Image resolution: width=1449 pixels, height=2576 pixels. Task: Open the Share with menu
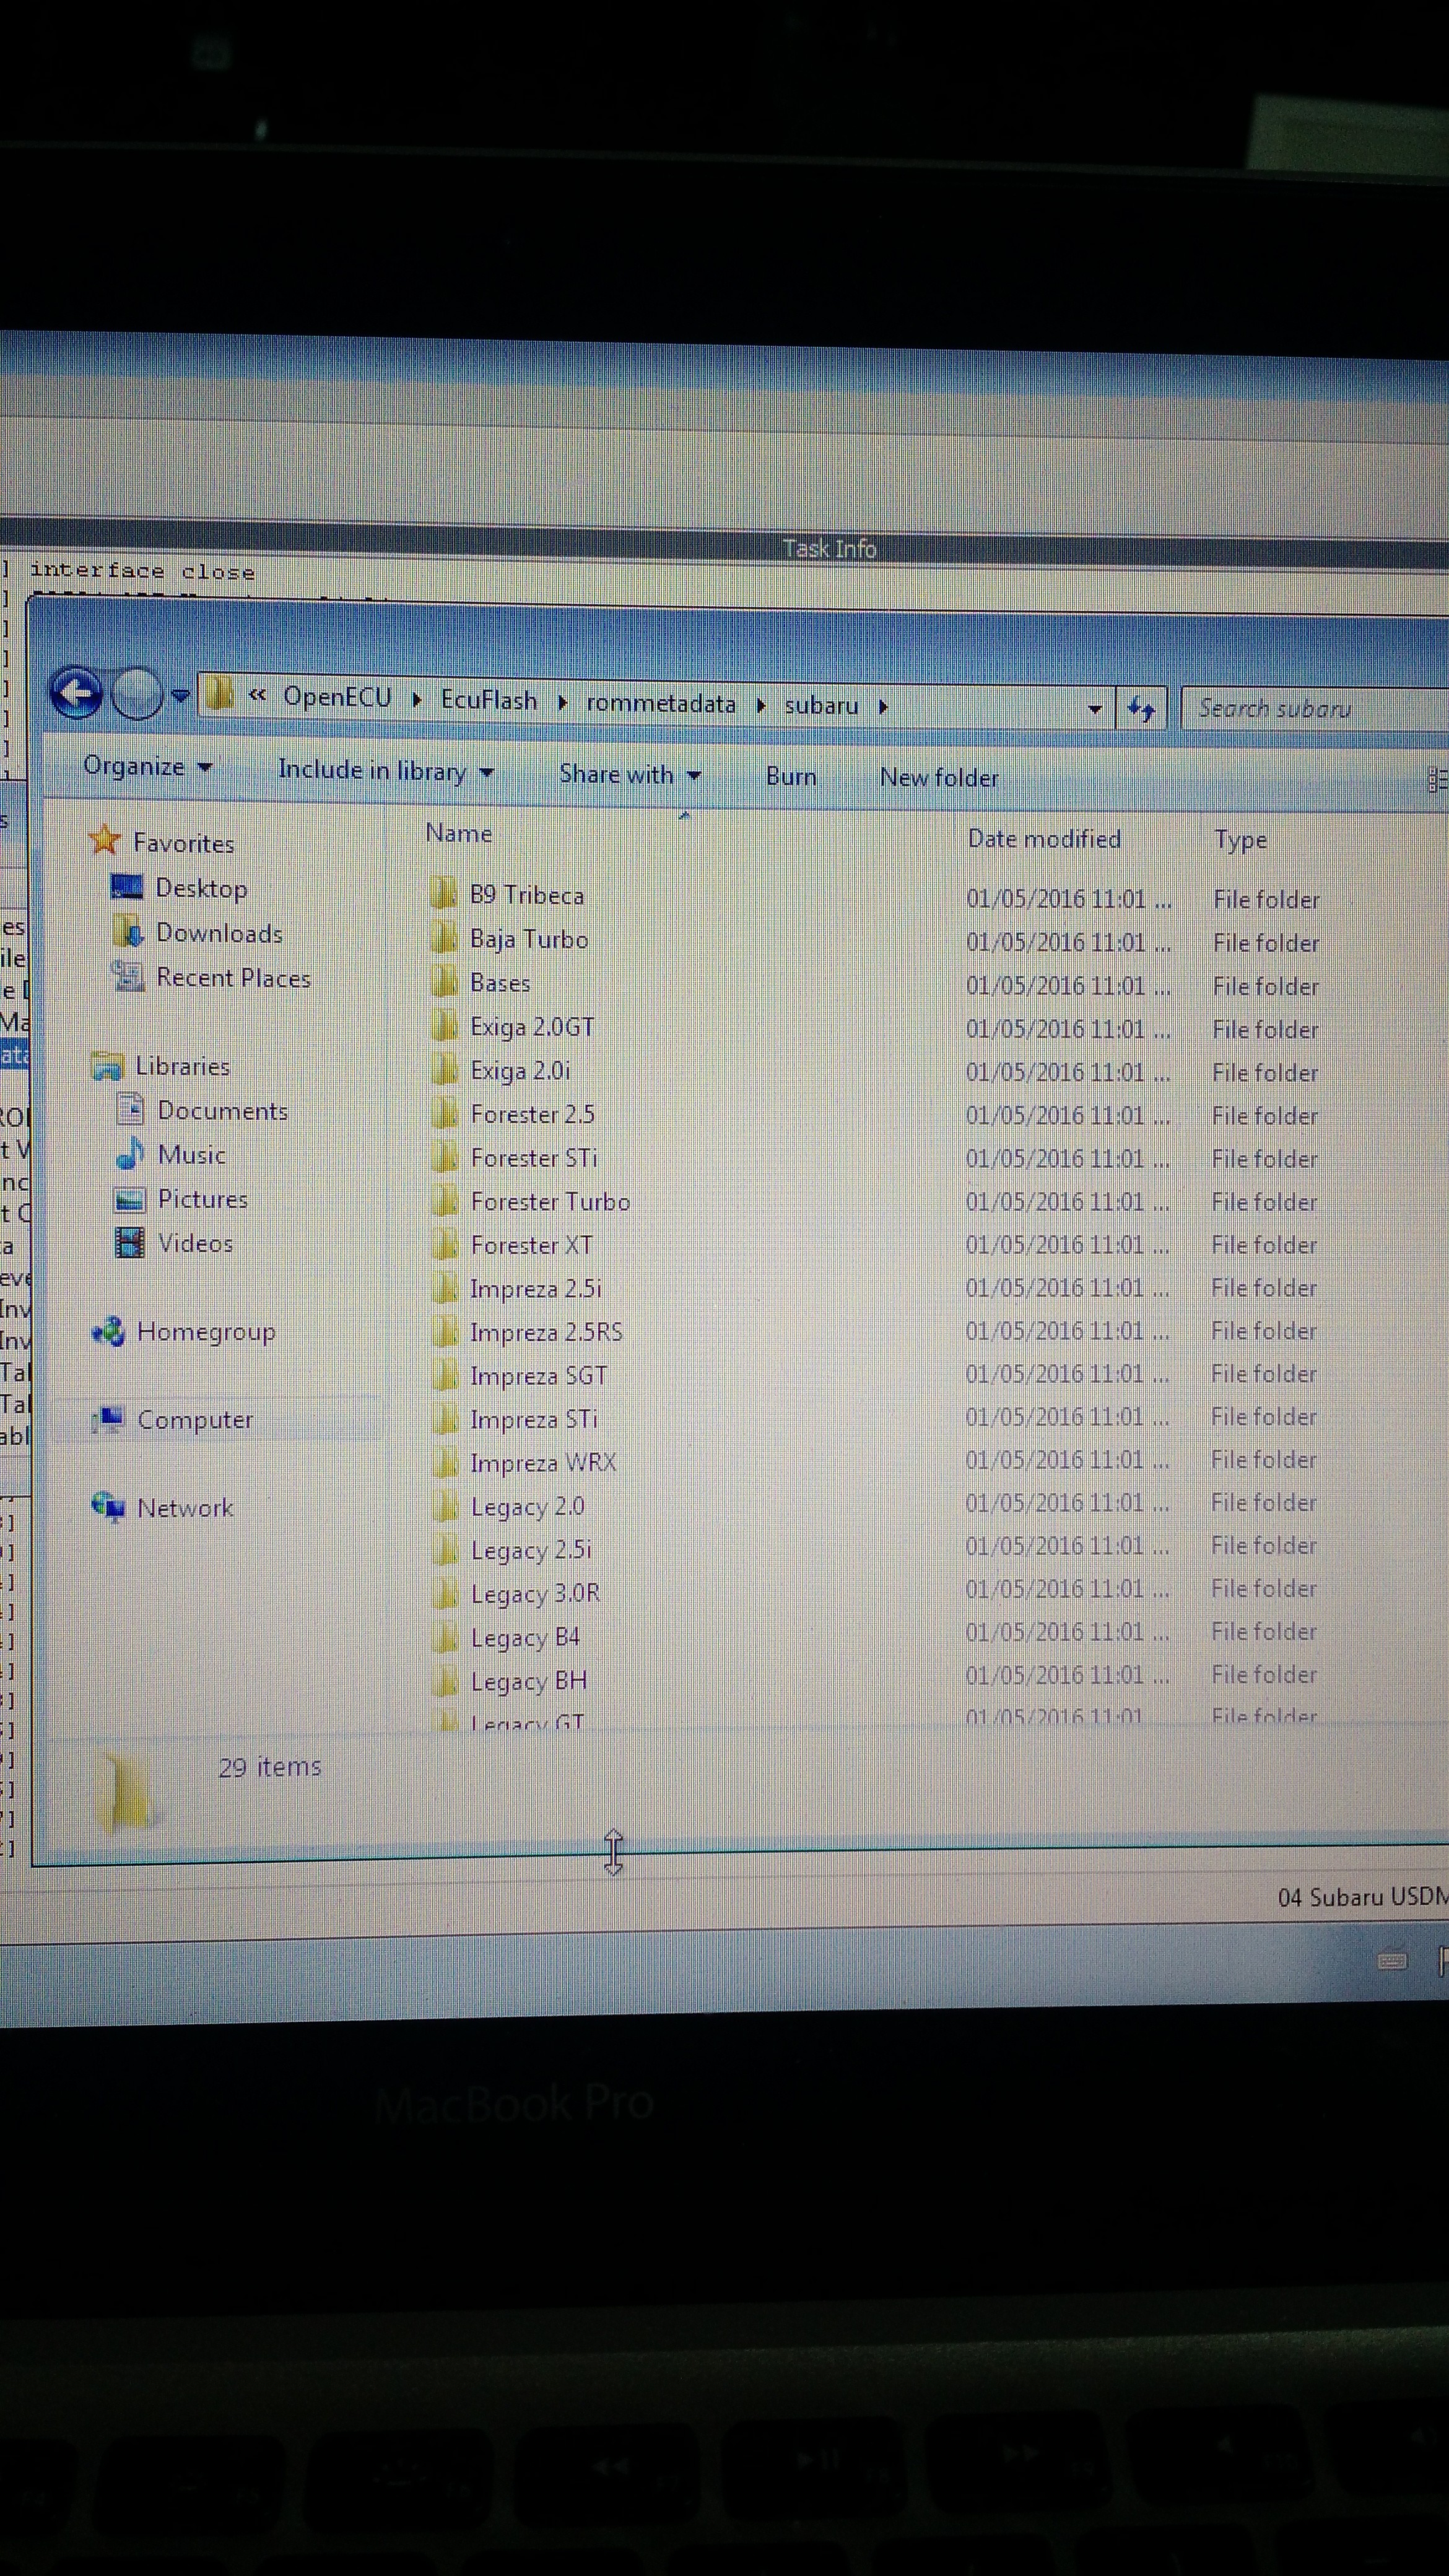point(630,774)
